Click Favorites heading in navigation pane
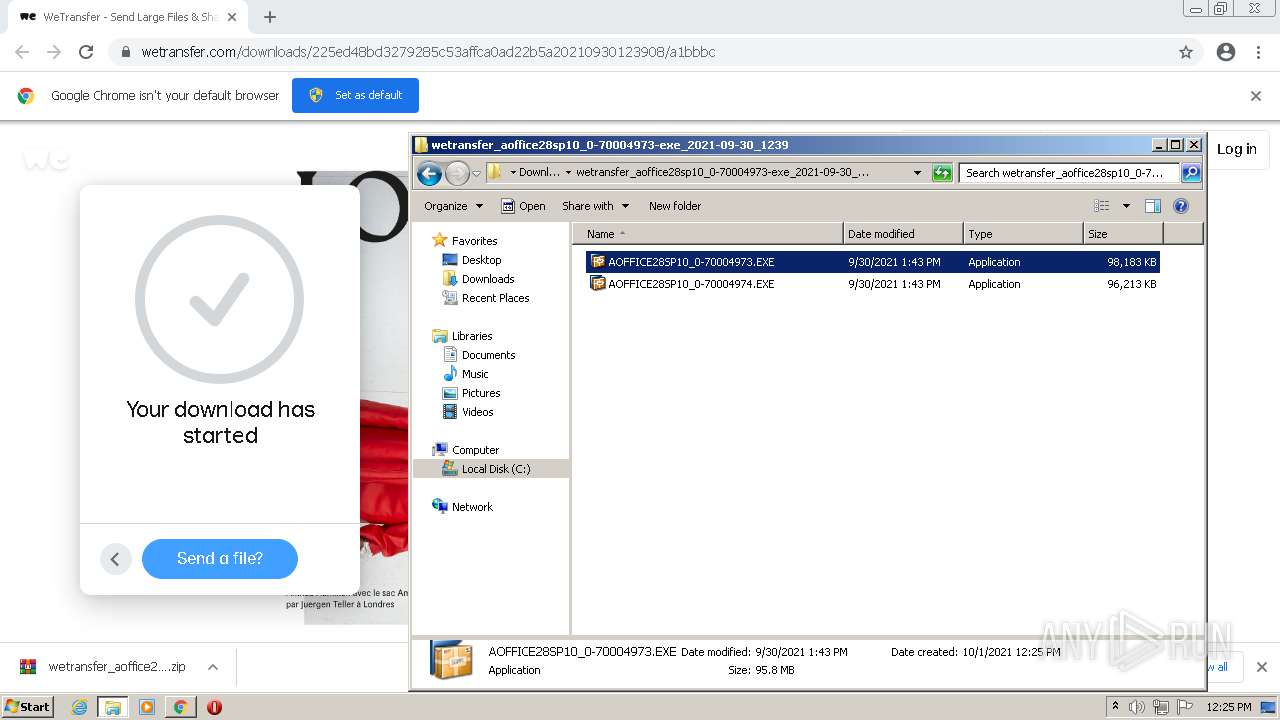Image resolution: width=1280 pixels, height=720 pixels. (x=474, y=241)
